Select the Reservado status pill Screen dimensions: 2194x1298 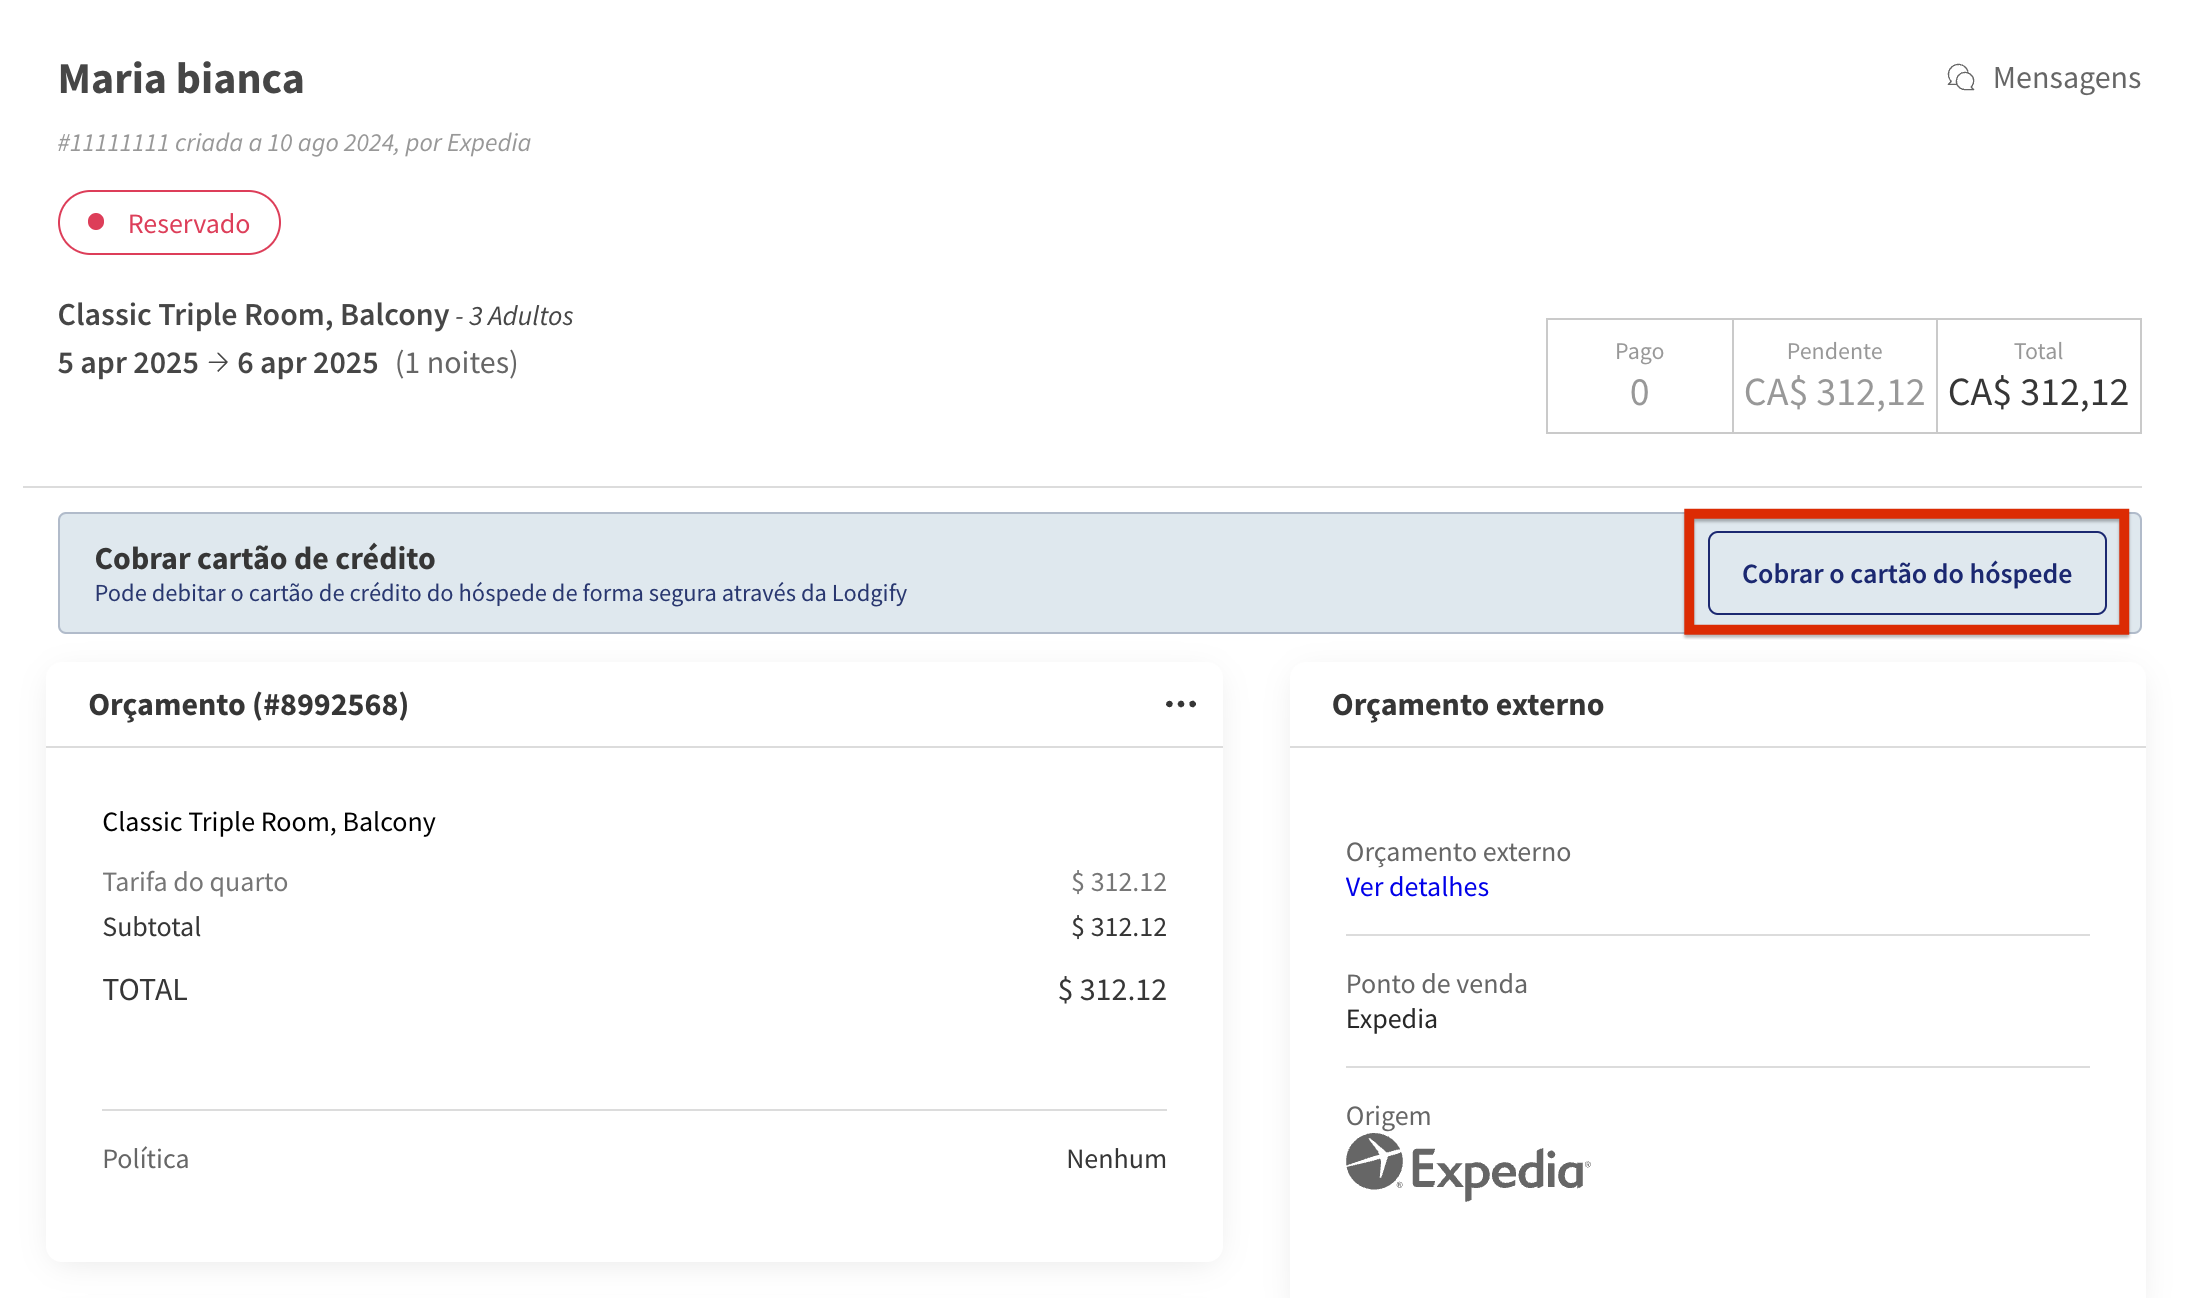click(169, 222)
